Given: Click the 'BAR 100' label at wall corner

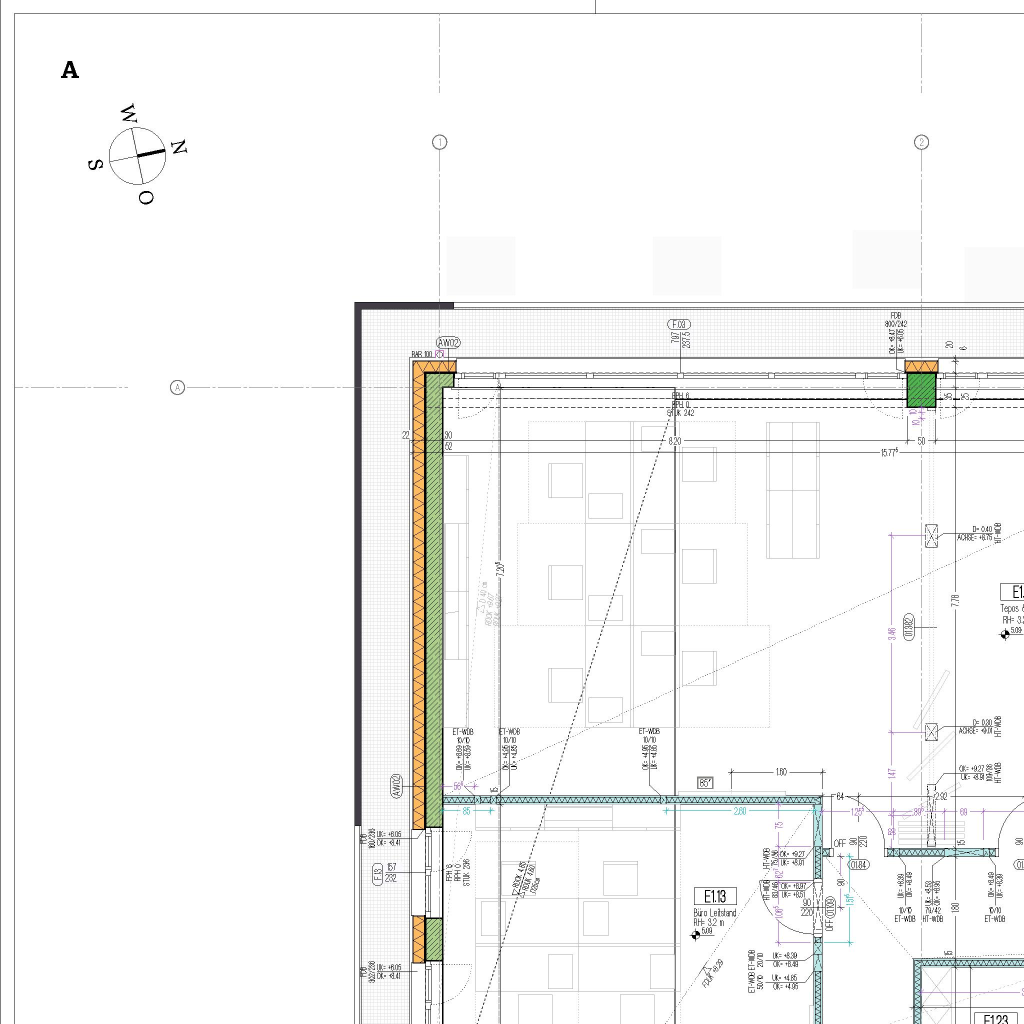Looking at the screenshot, I should 422,355.
